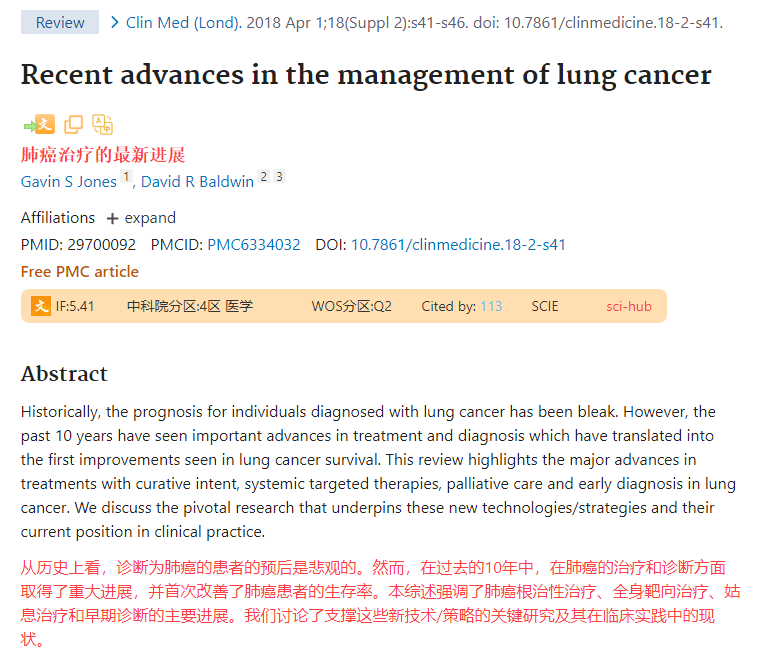Screen dimensions: 761x658
Task: Open the PMC6334032 link
Action: pyautogui.click(x=253, y=245)
